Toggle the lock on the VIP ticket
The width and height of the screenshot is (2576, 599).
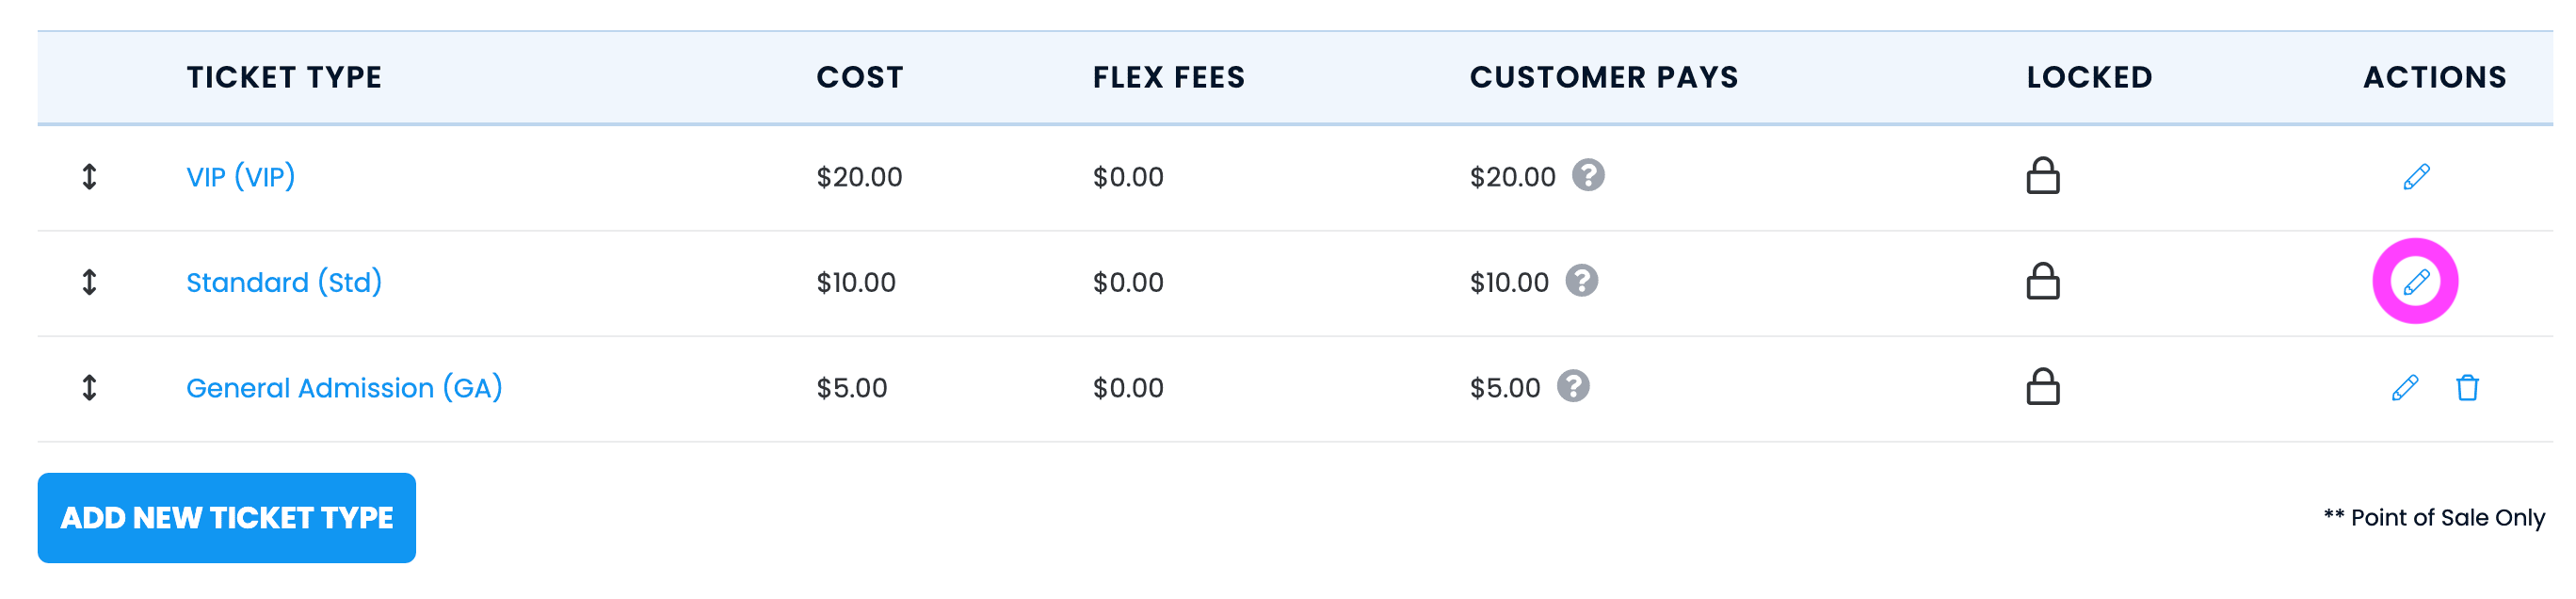[2043, 175]
